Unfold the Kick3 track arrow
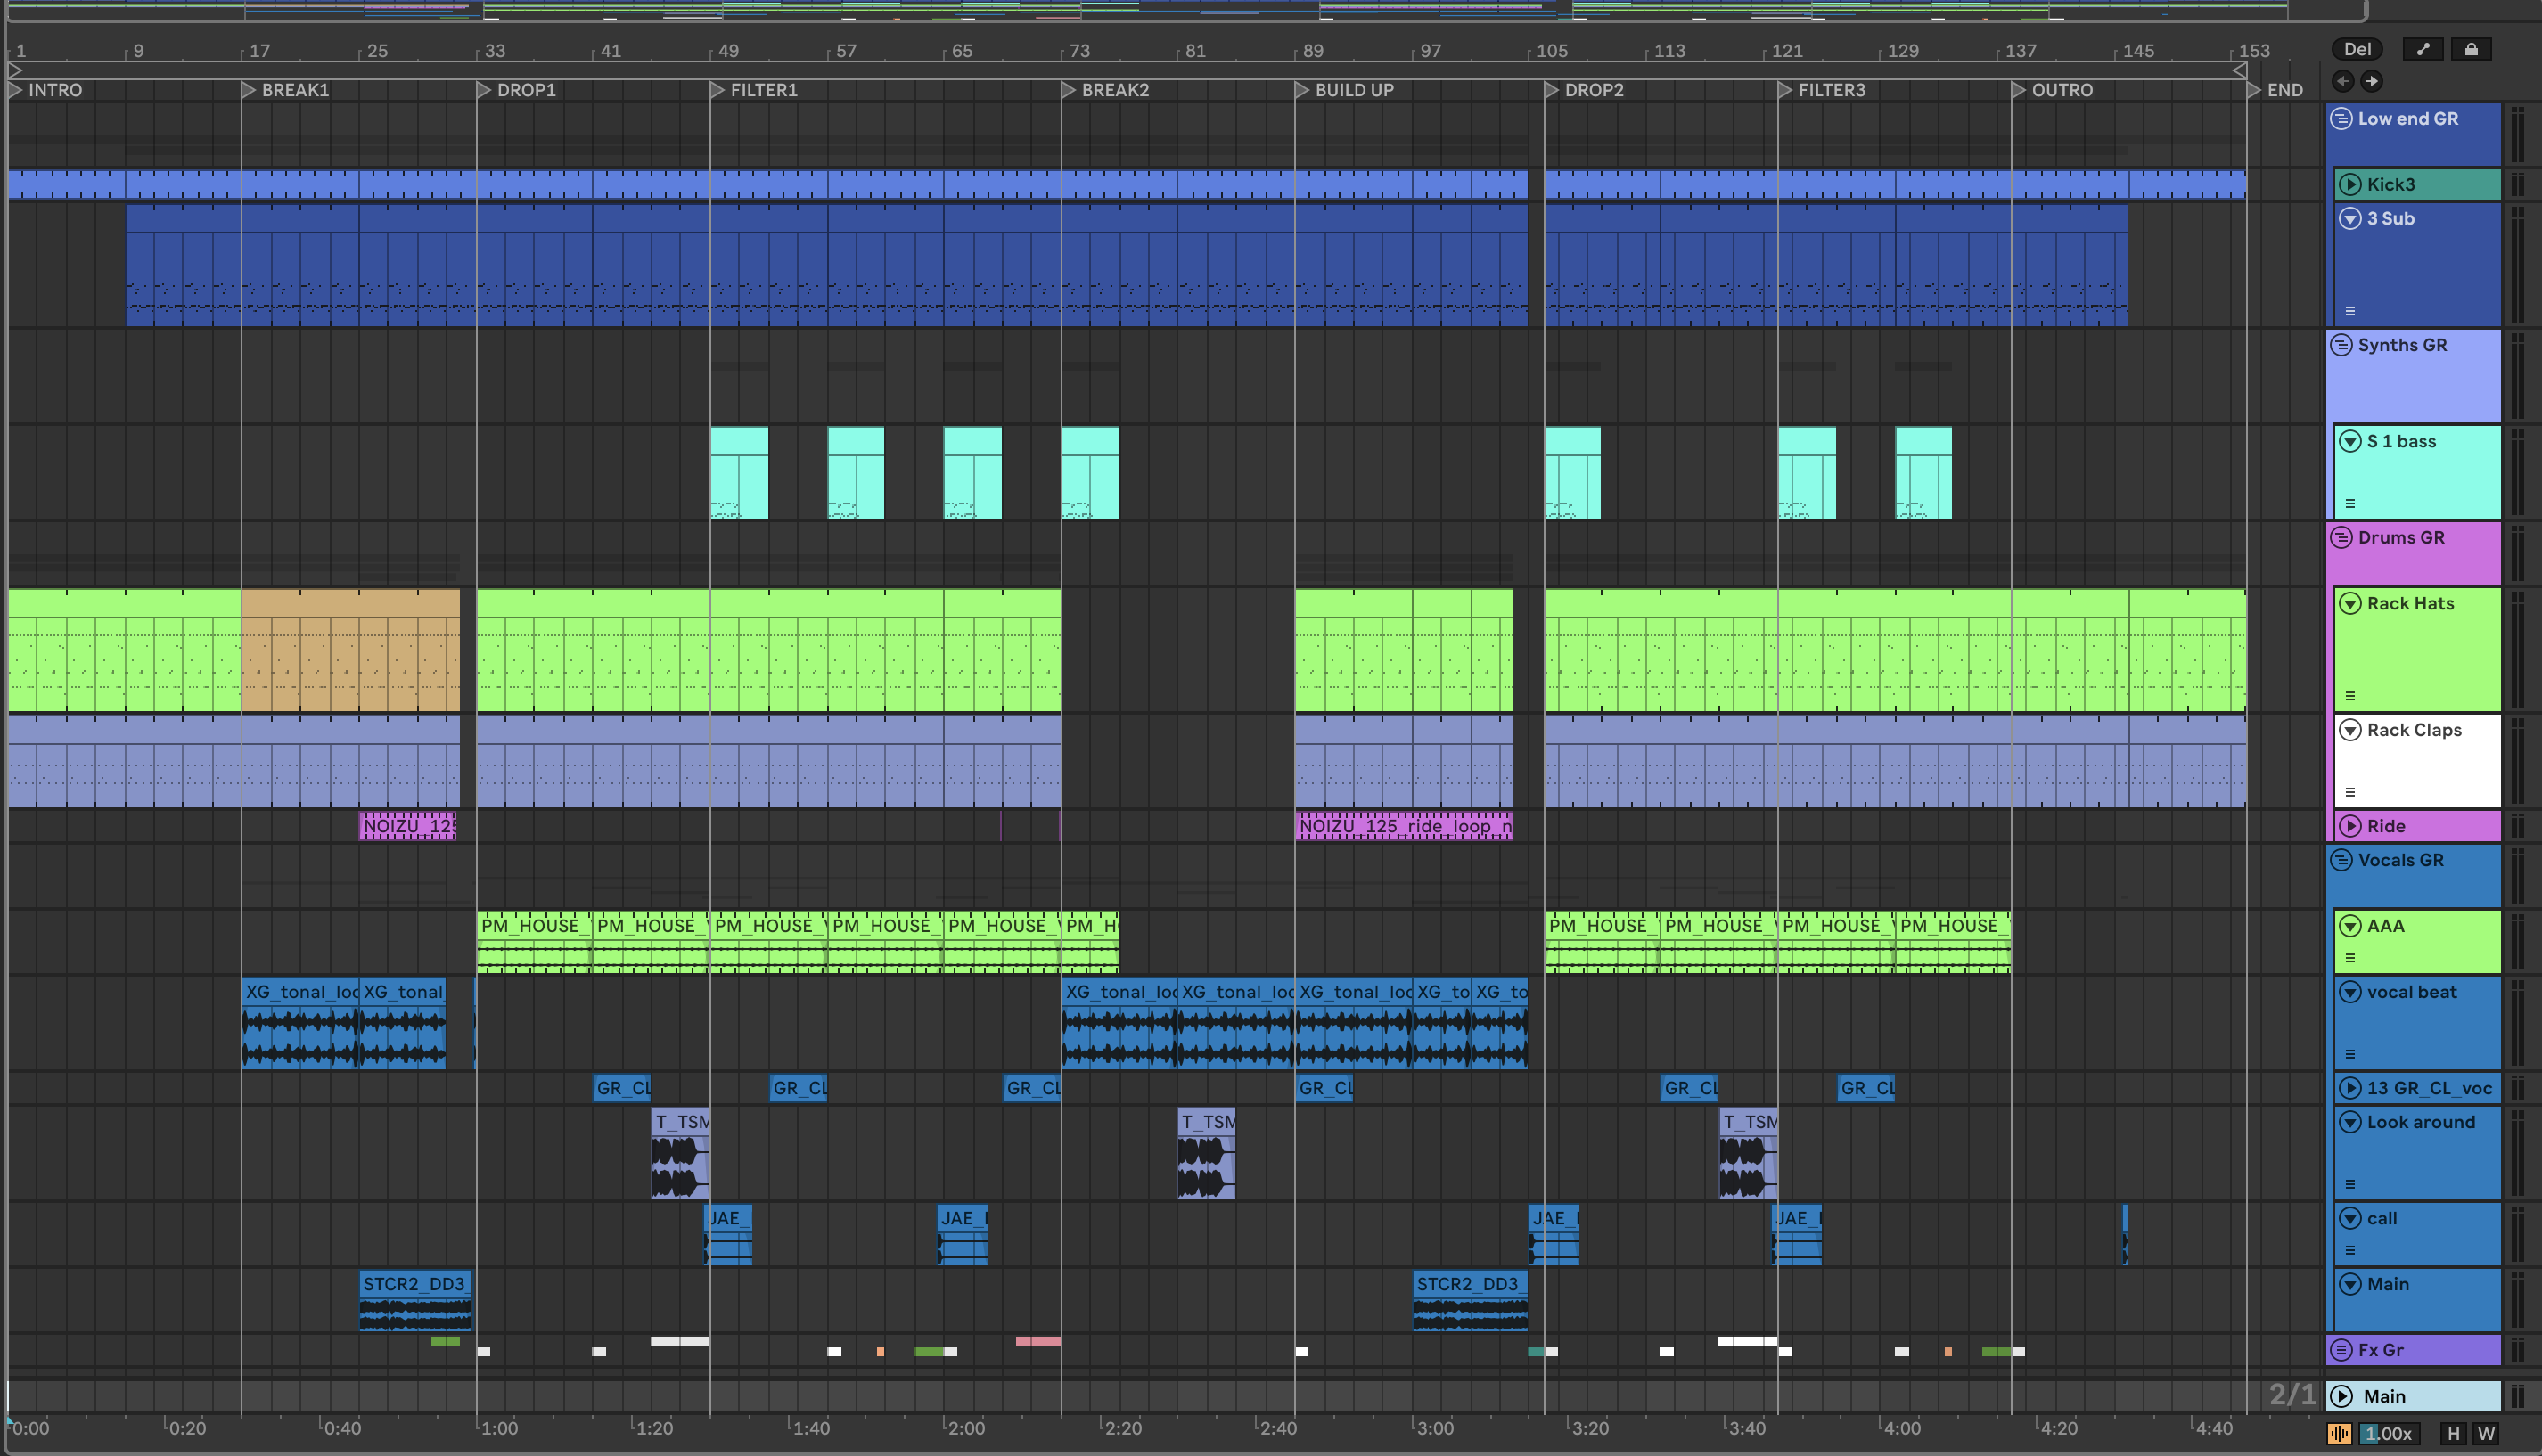 tap(2350, 184)
